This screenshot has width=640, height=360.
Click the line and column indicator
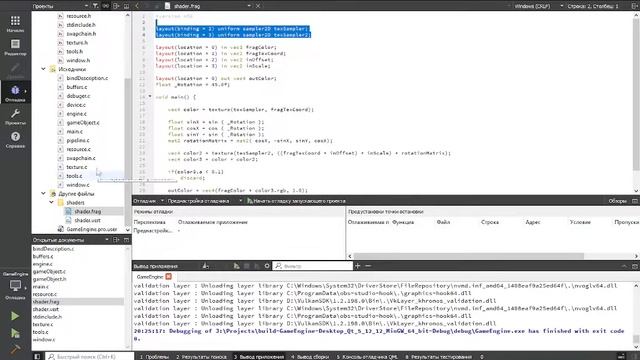[x=593, y=6]
